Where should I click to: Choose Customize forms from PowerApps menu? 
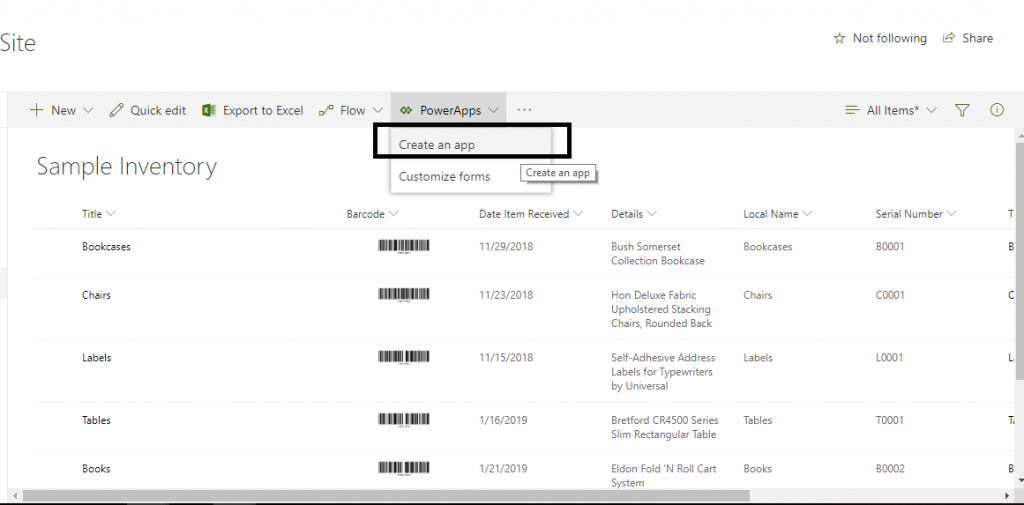(471, 176)
